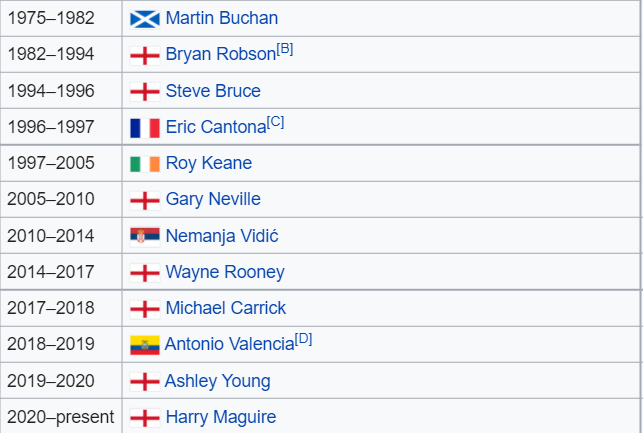Open the Roy Keane page link
The height and width of the screenshot is (433, 643).
pos(209,163)
